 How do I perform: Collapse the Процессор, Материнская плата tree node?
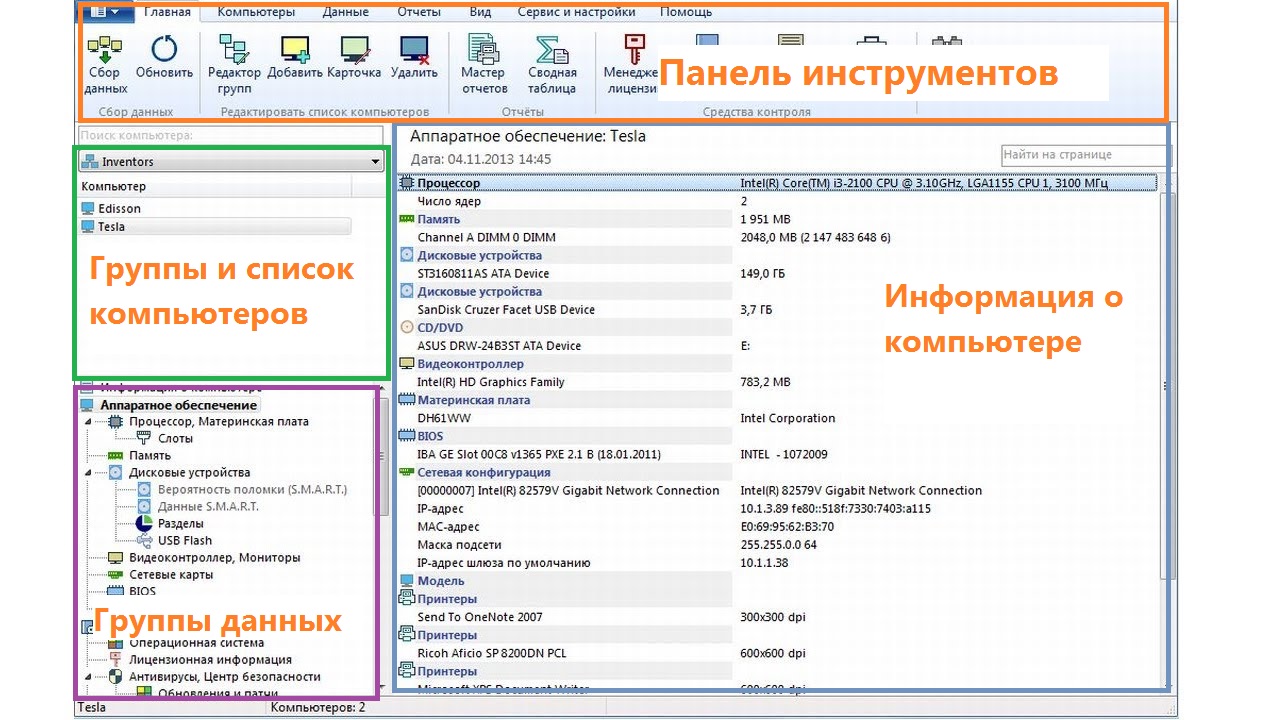(88, 422)
